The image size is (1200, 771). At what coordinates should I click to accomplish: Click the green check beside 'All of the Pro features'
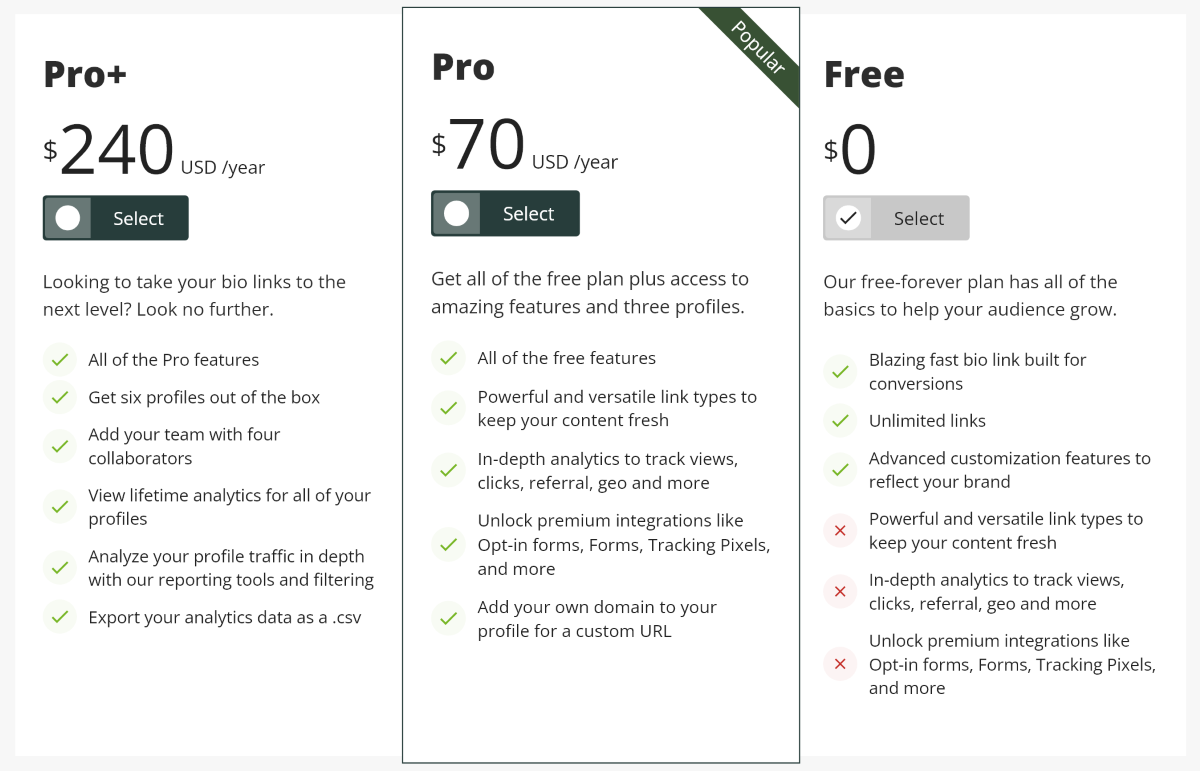tap(60, 359)
